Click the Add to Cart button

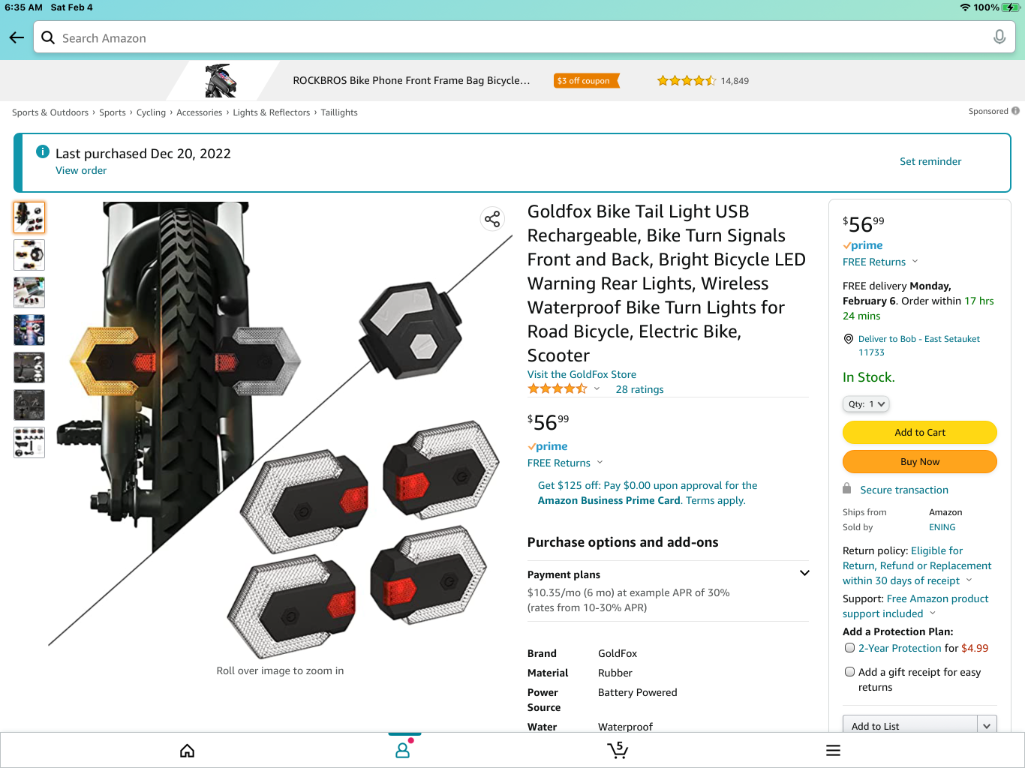[x=920, y=432]
